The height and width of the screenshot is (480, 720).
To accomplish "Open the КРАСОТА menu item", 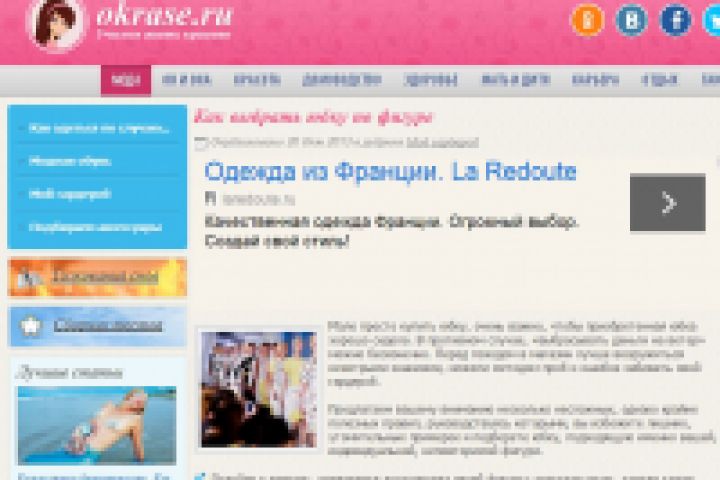I will (x=257, y=80).
